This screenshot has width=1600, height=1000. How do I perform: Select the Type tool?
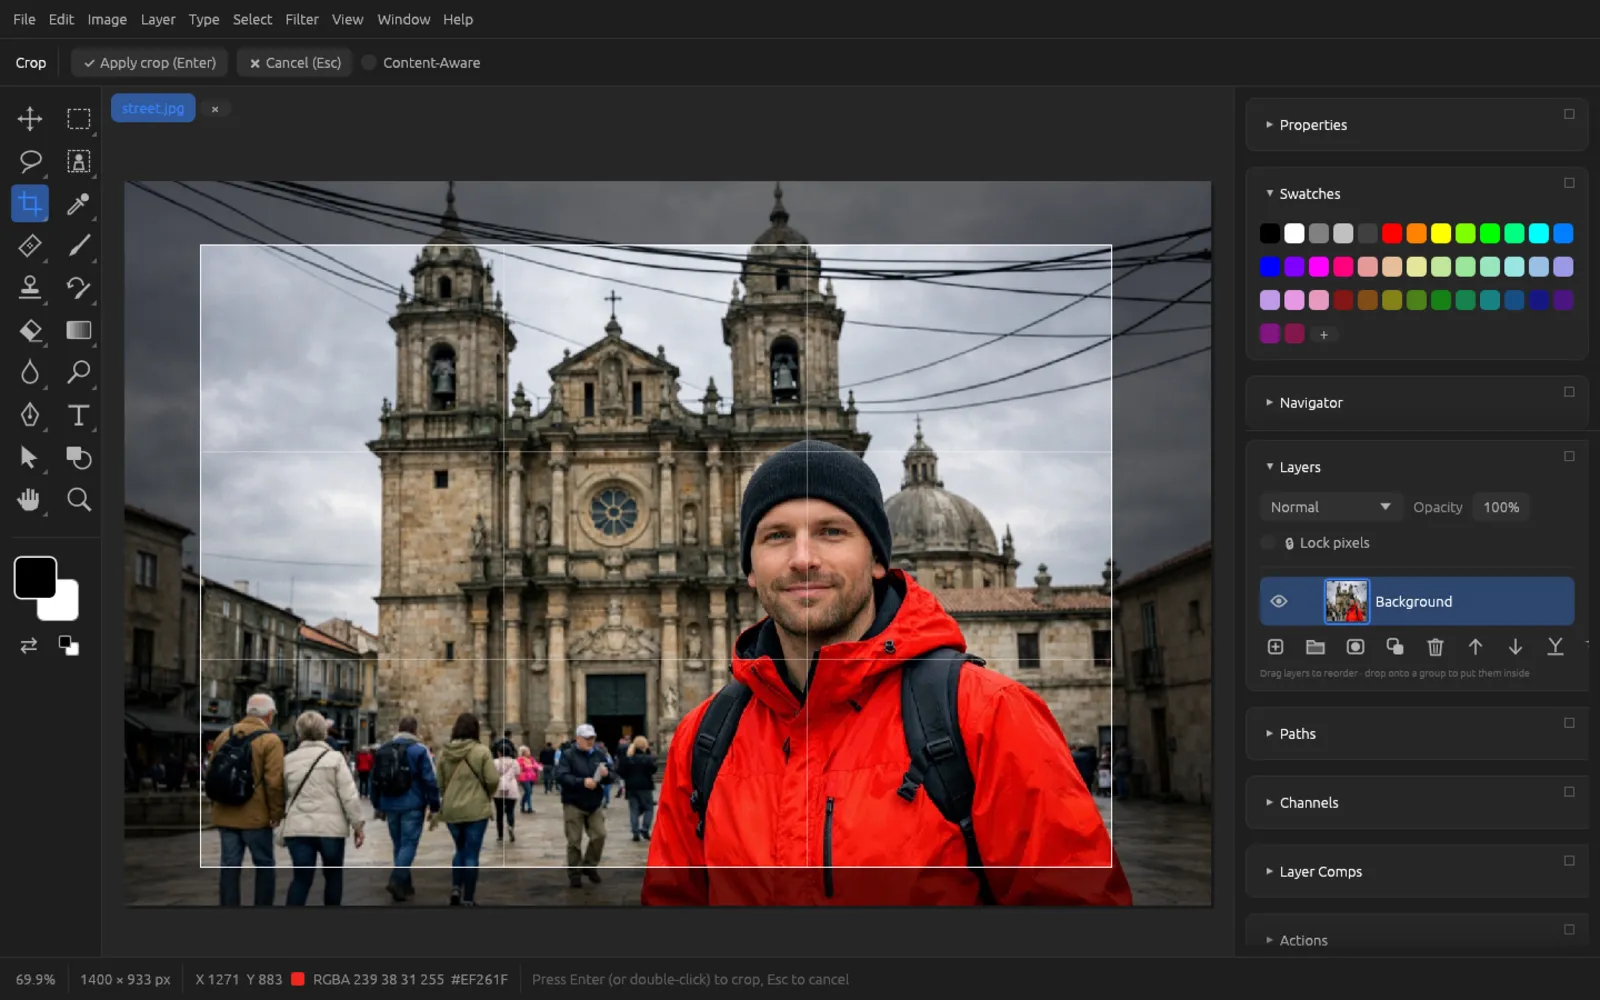tap(78, 415)
